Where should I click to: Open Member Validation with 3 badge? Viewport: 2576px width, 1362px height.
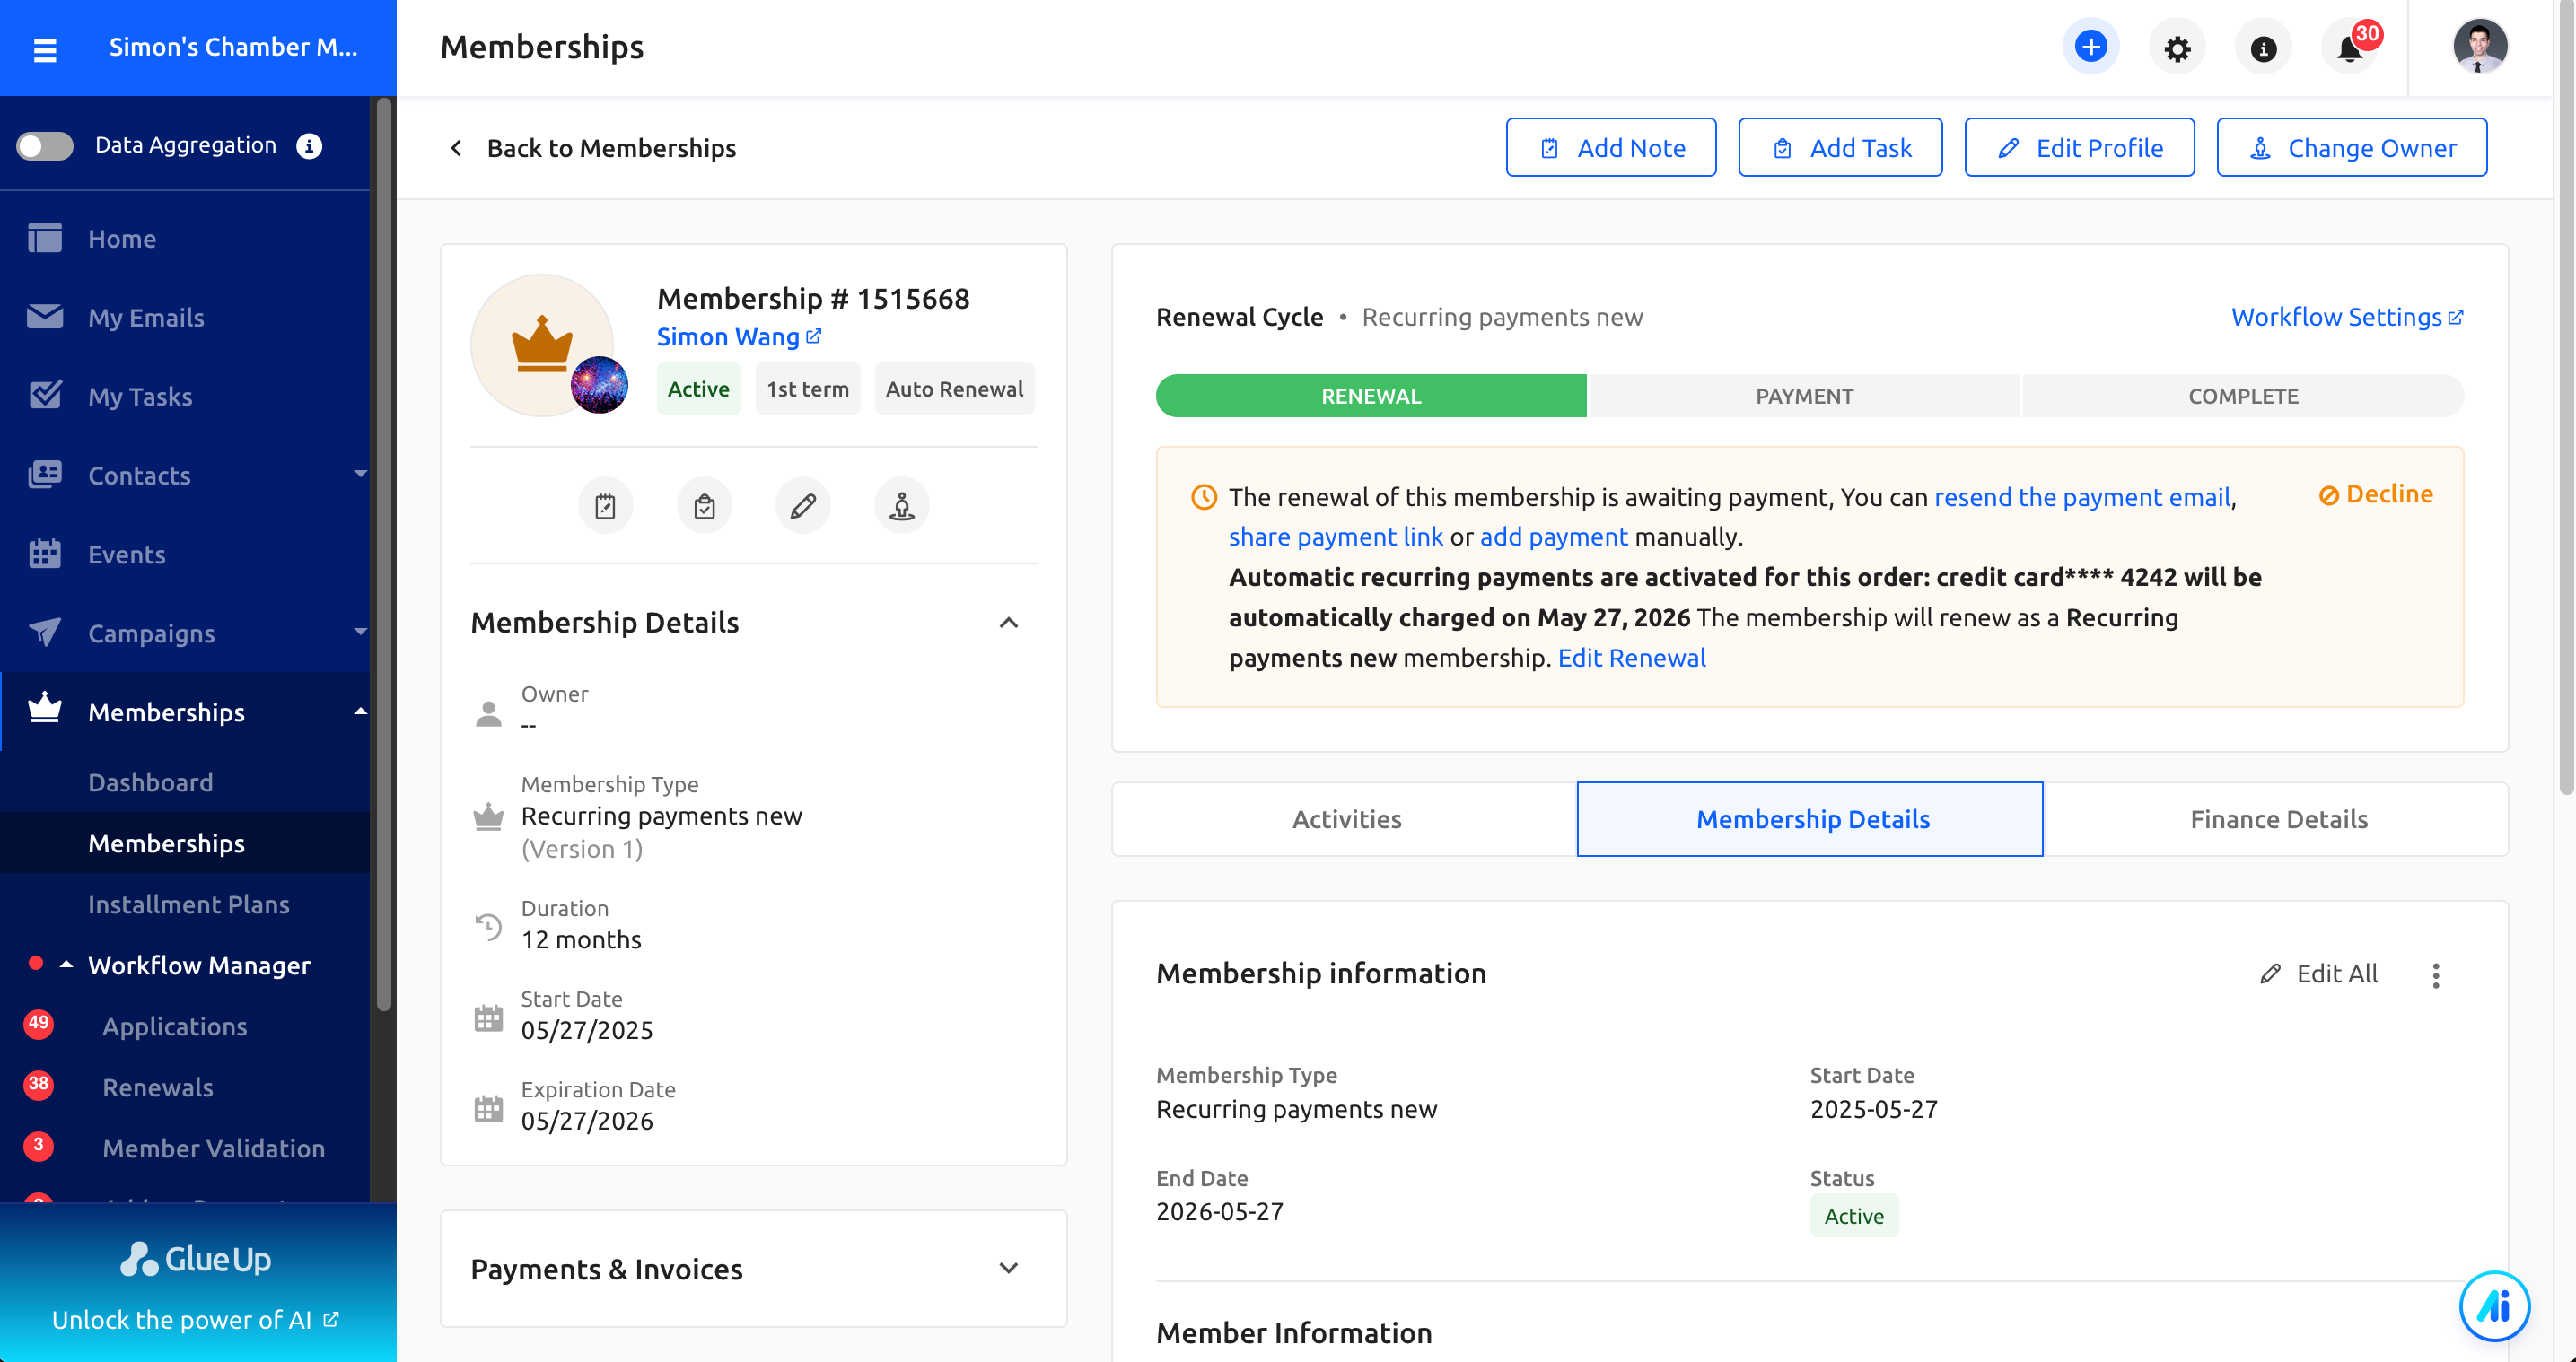[213, 1148]
